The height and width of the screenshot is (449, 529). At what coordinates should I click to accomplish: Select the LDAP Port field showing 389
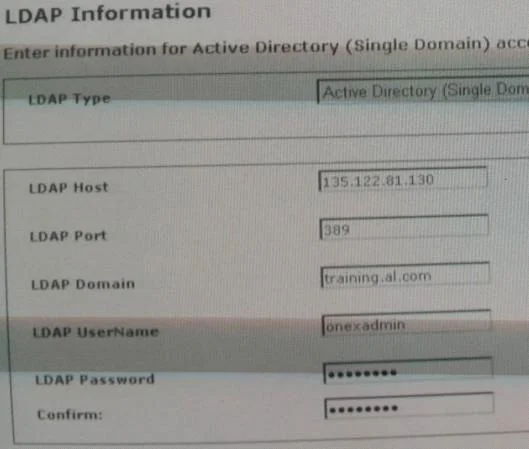click(404, 228)
